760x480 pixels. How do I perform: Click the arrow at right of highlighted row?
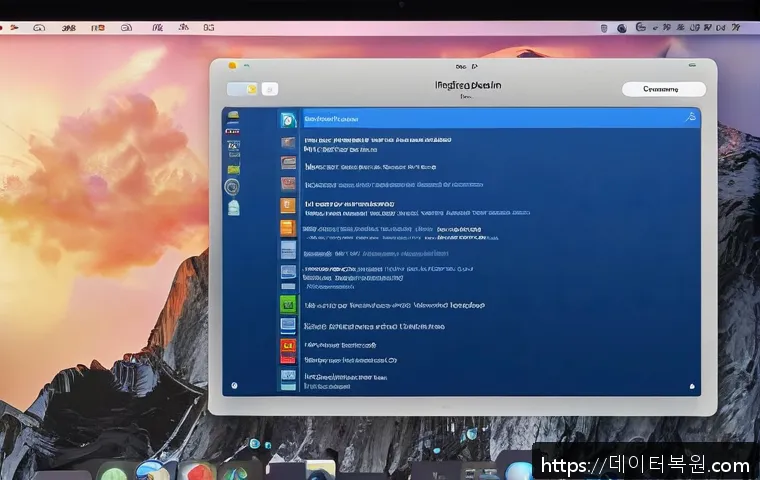(x=688, y=118)
